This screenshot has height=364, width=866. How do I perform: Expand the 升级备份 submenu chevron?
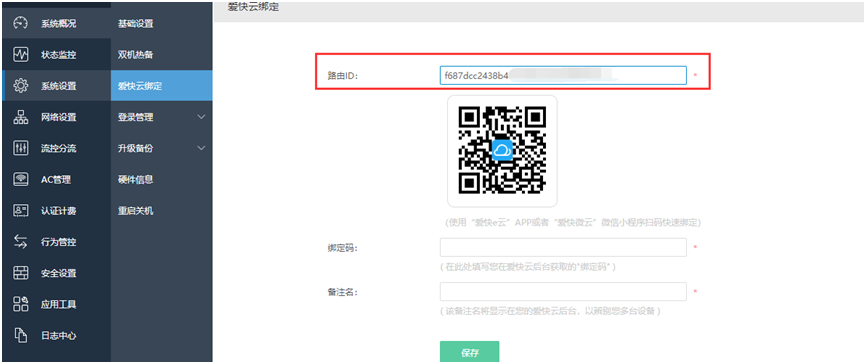tap(201, 148)
